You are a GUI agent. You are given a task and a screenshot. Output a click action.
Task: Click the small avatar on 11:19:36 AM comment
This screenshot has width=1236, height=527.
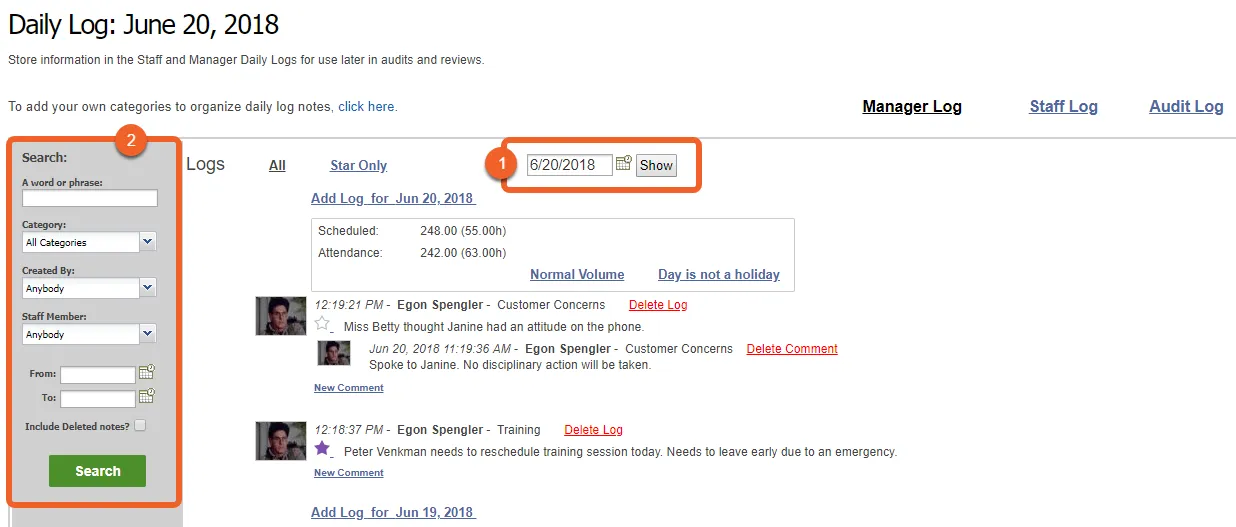334,352
